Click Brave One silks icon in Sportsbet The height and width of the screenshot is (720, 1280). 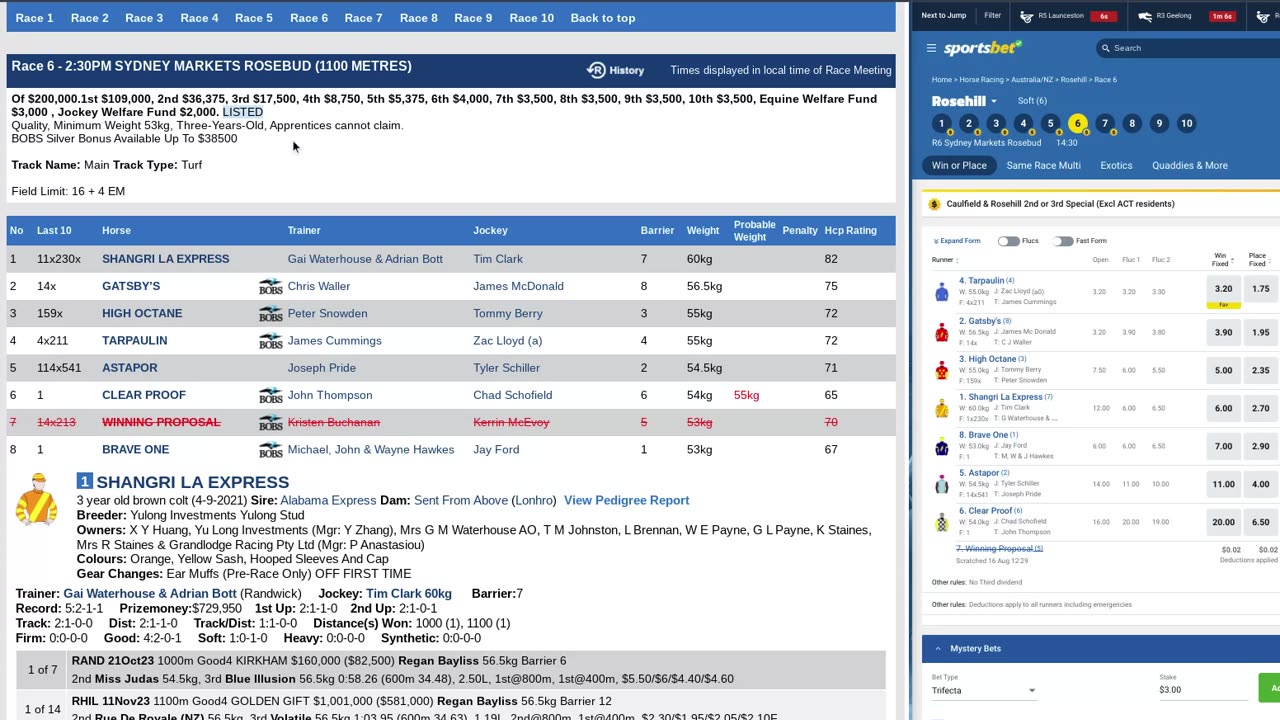click(941, 446)
